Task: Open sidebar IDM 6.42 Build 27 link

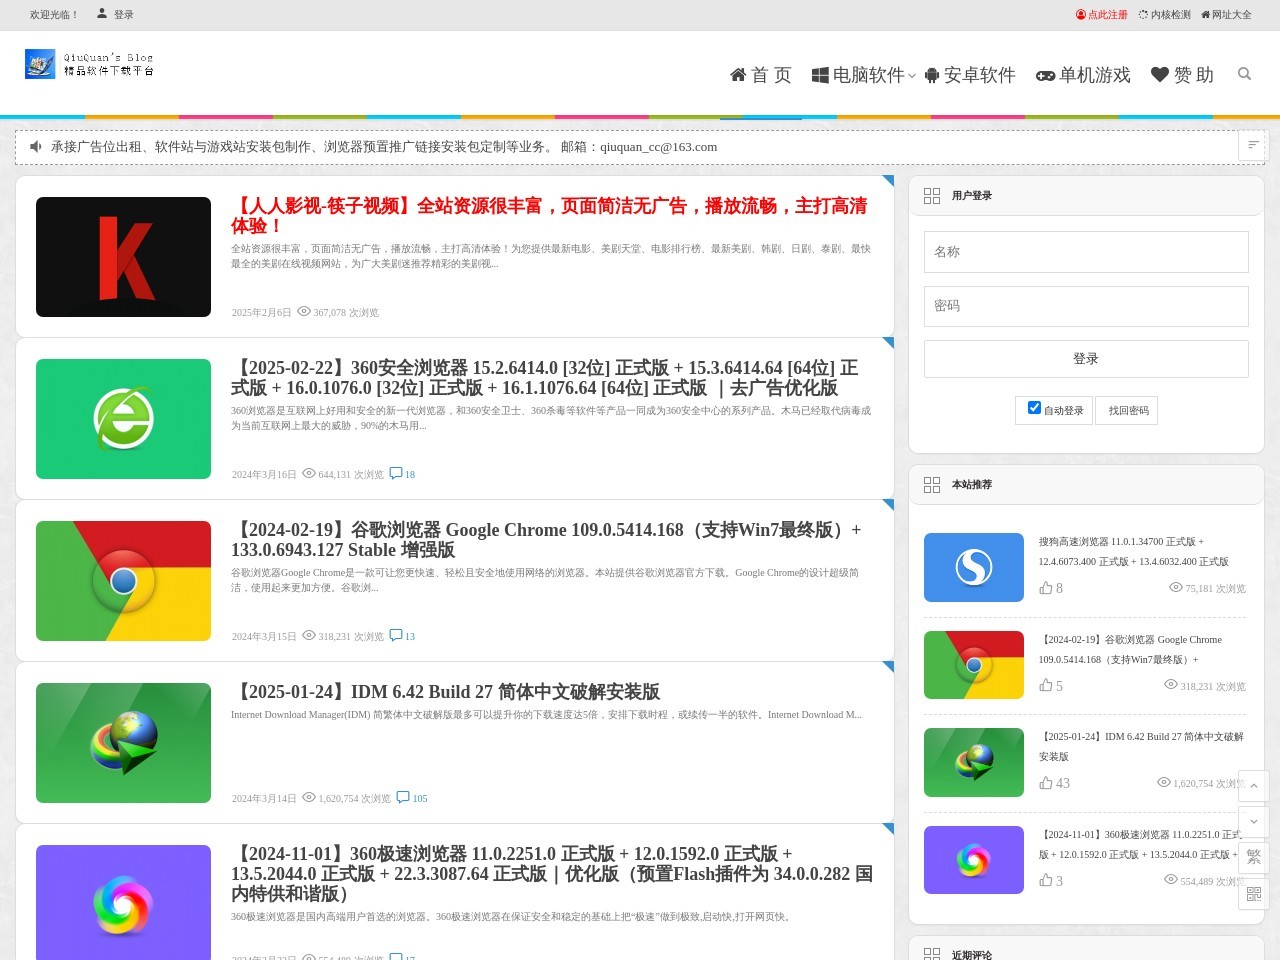Action: (x=1141, y=747)
